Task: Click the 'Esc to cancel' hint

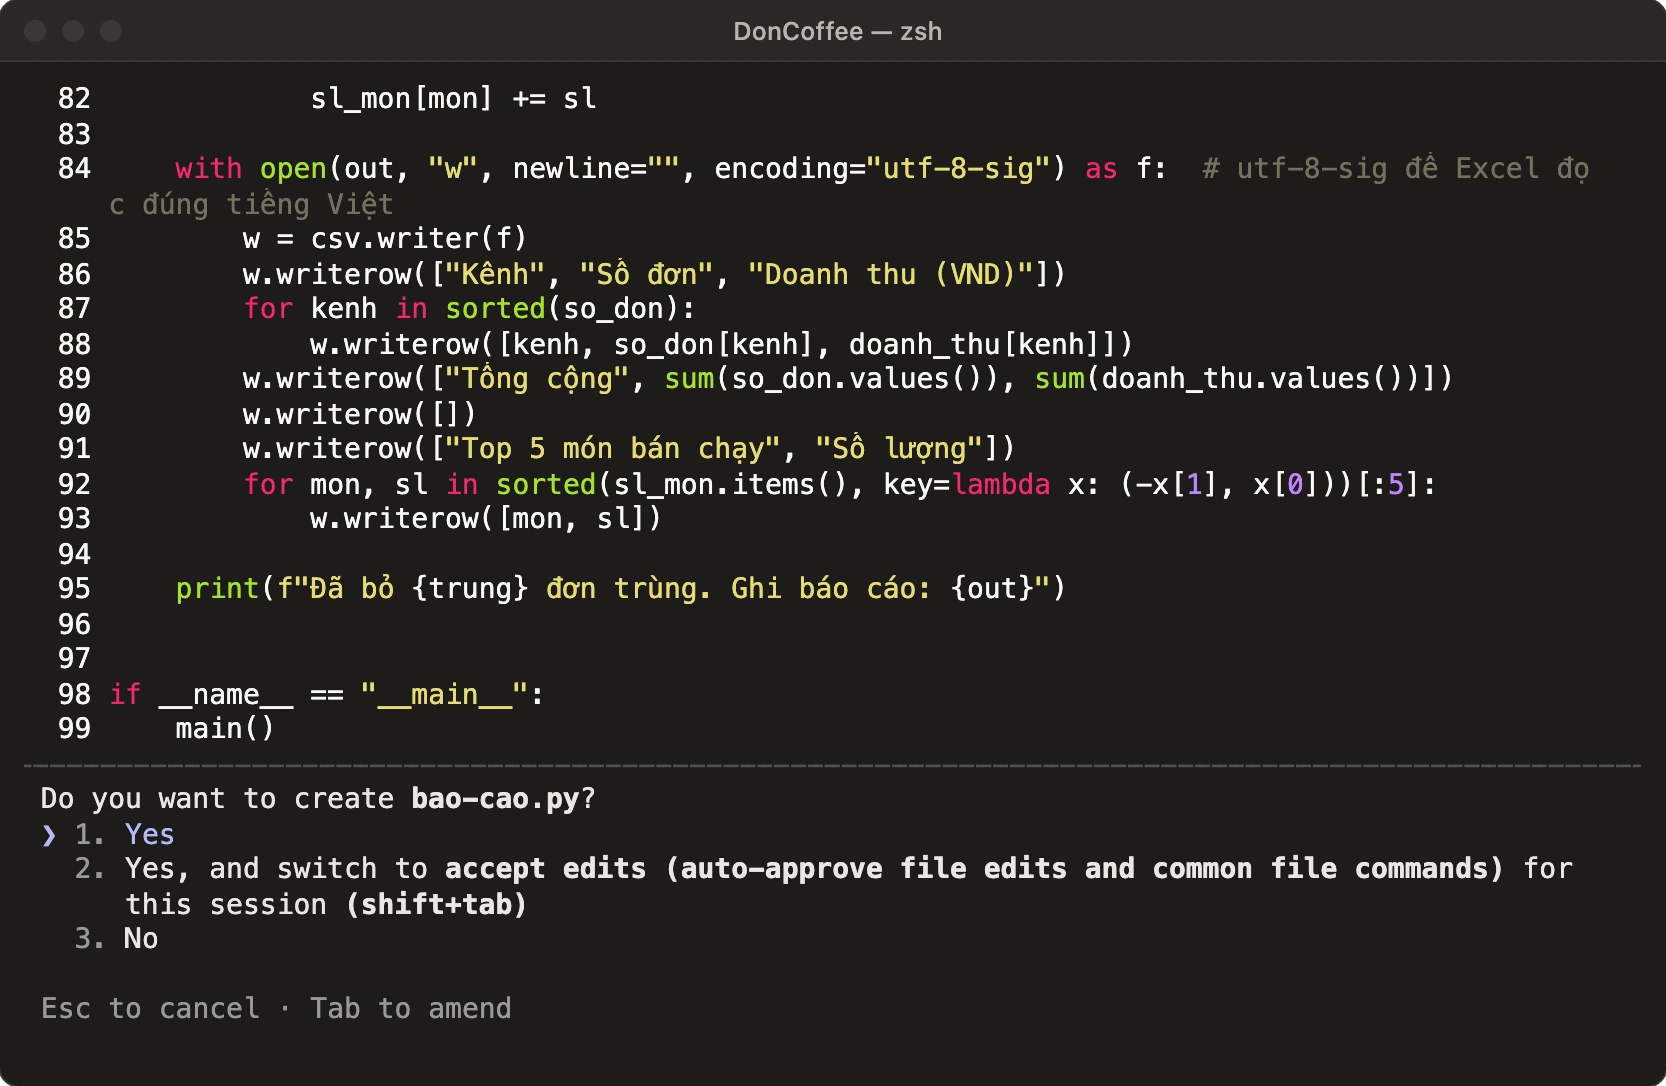Action: coord(150,1008)
